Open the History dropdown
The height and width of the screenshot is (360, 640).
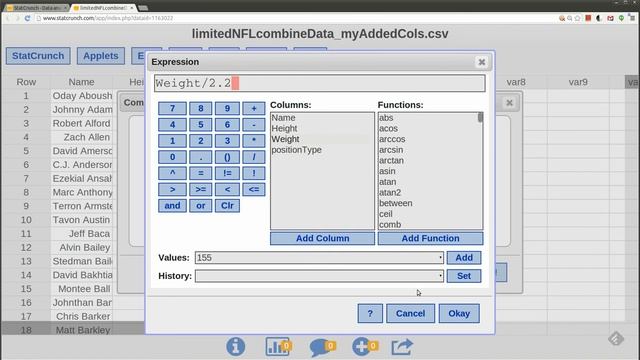point(319,276)
